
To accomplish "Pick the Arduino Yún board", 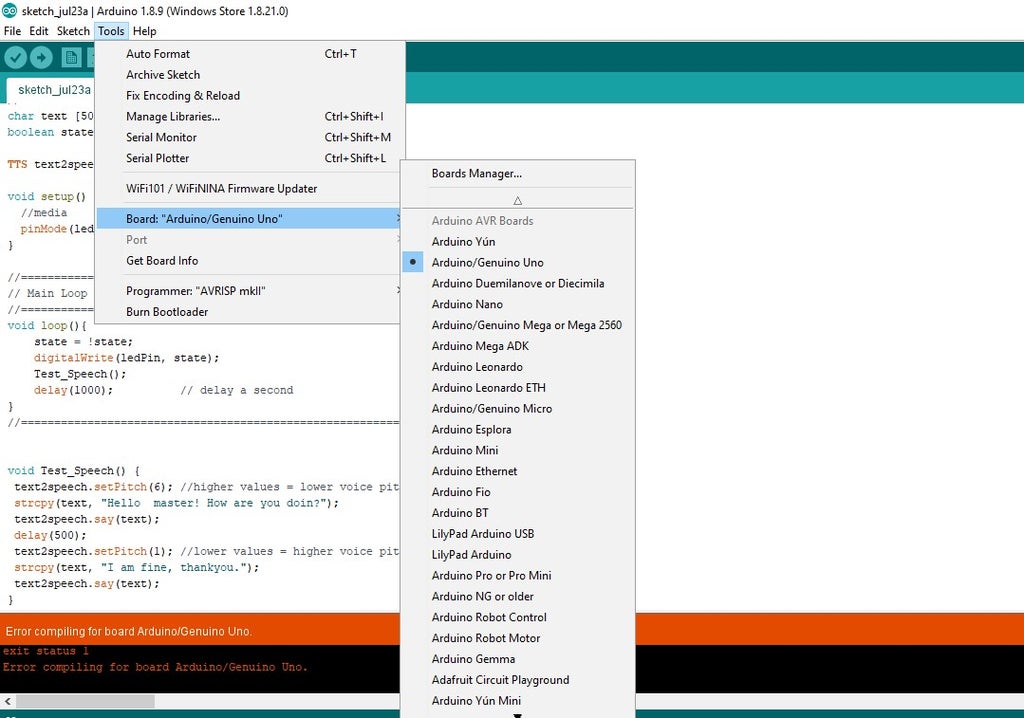I will pyautogui.click(x=518, y=241).
